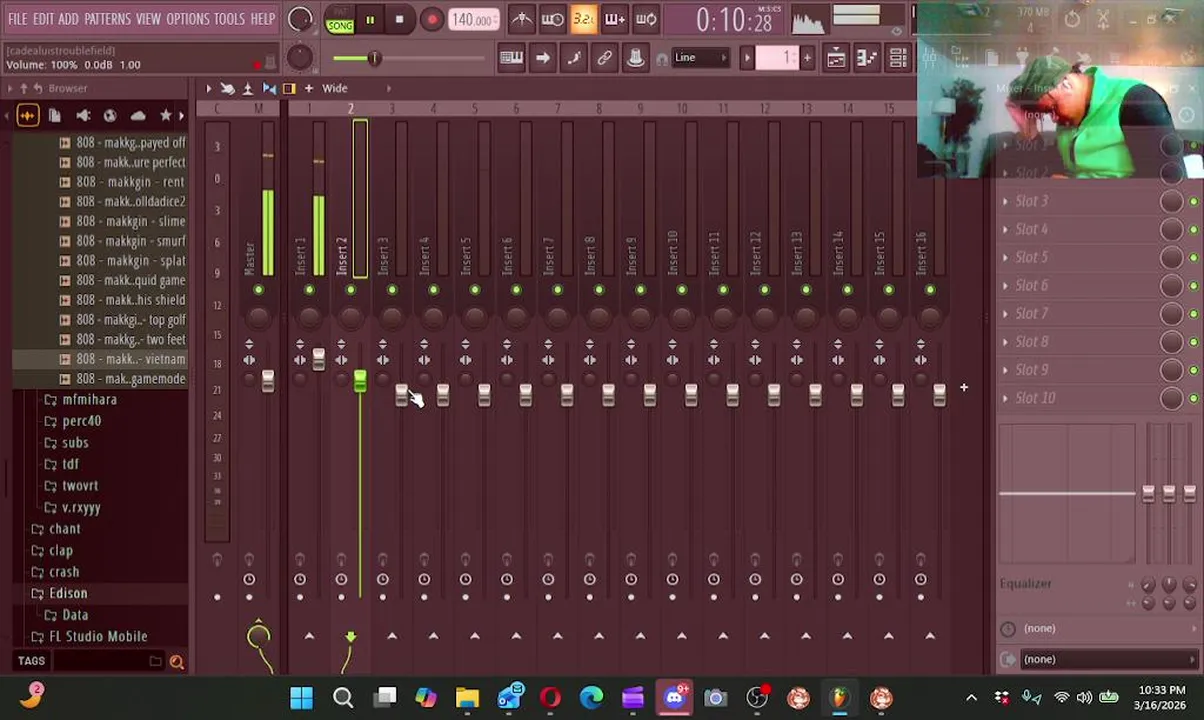
Task: Mute Insert 1 via its green light
Action: tap(309, 290)
